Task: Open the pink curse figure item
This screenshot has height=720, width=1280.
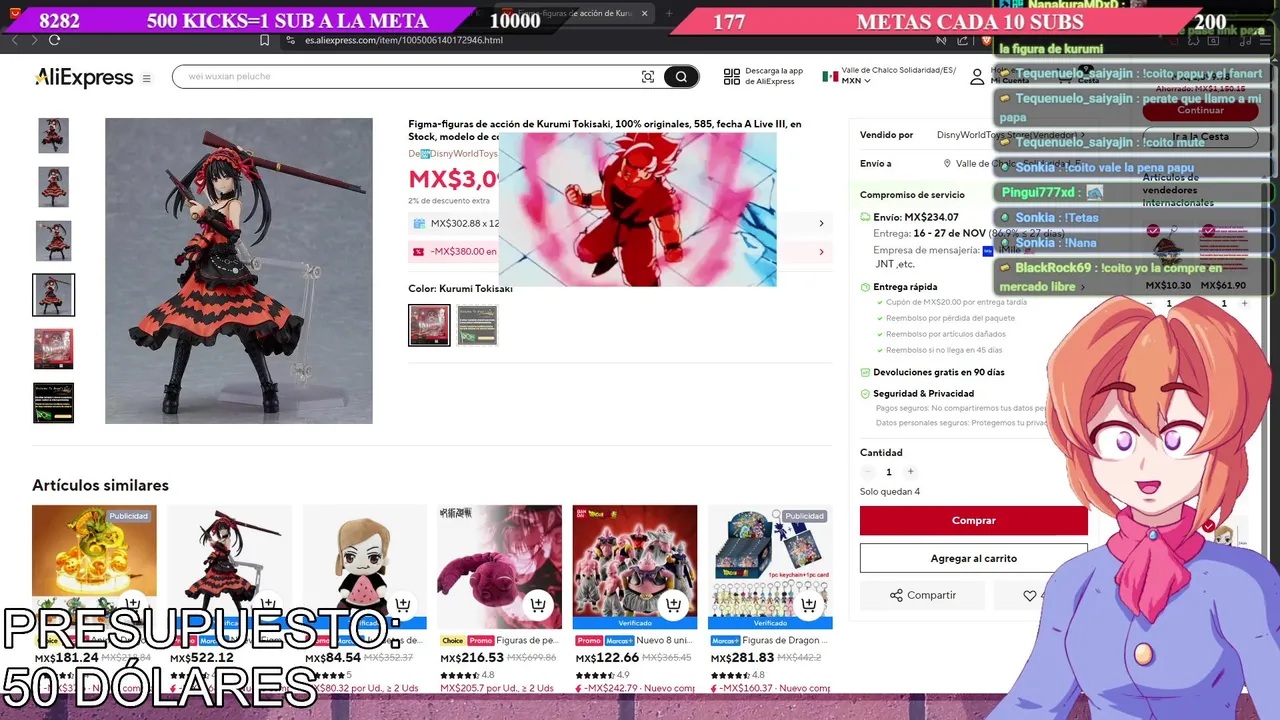Action: pos(499,567)
